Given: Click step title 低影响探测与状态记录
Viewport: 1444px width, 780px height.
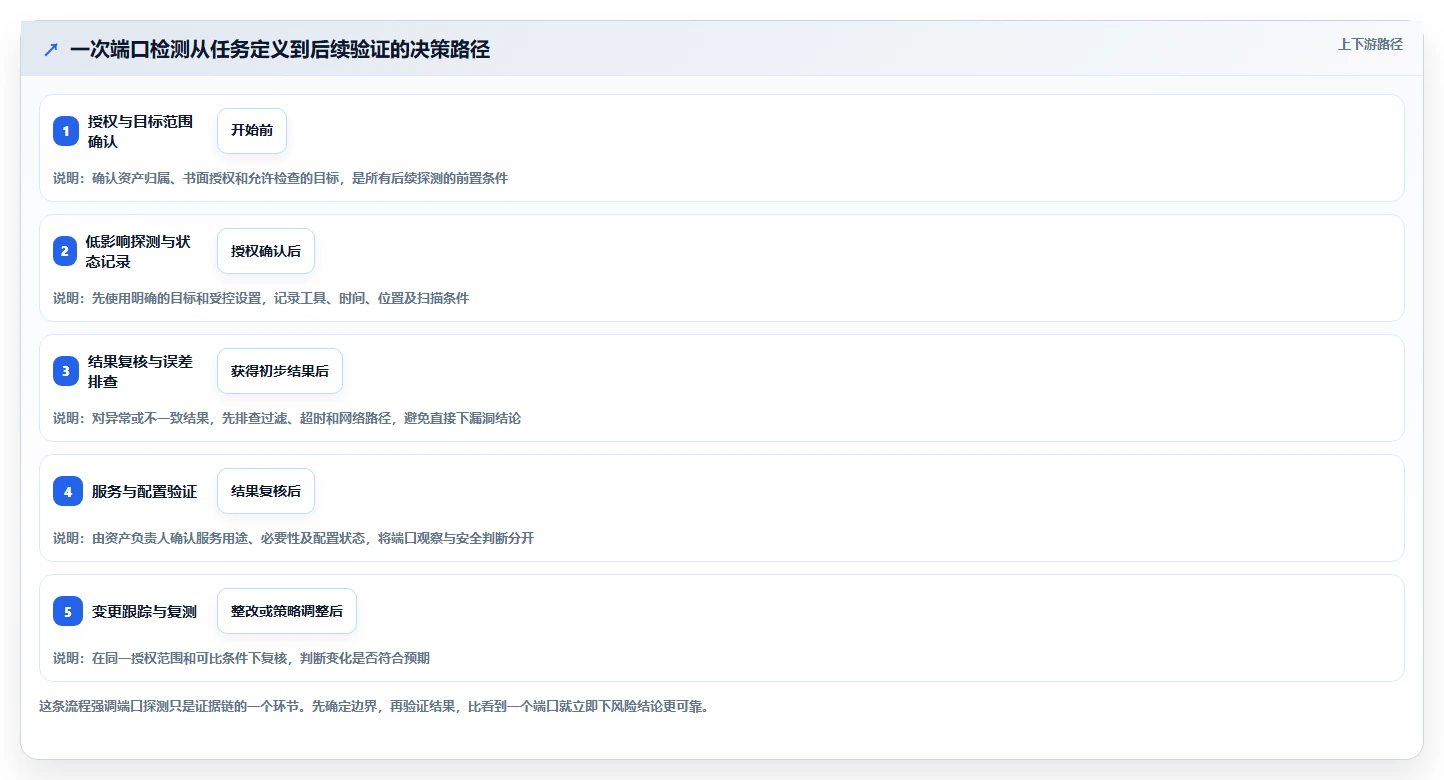Looking at the screenshot, I should pos(137,251).
